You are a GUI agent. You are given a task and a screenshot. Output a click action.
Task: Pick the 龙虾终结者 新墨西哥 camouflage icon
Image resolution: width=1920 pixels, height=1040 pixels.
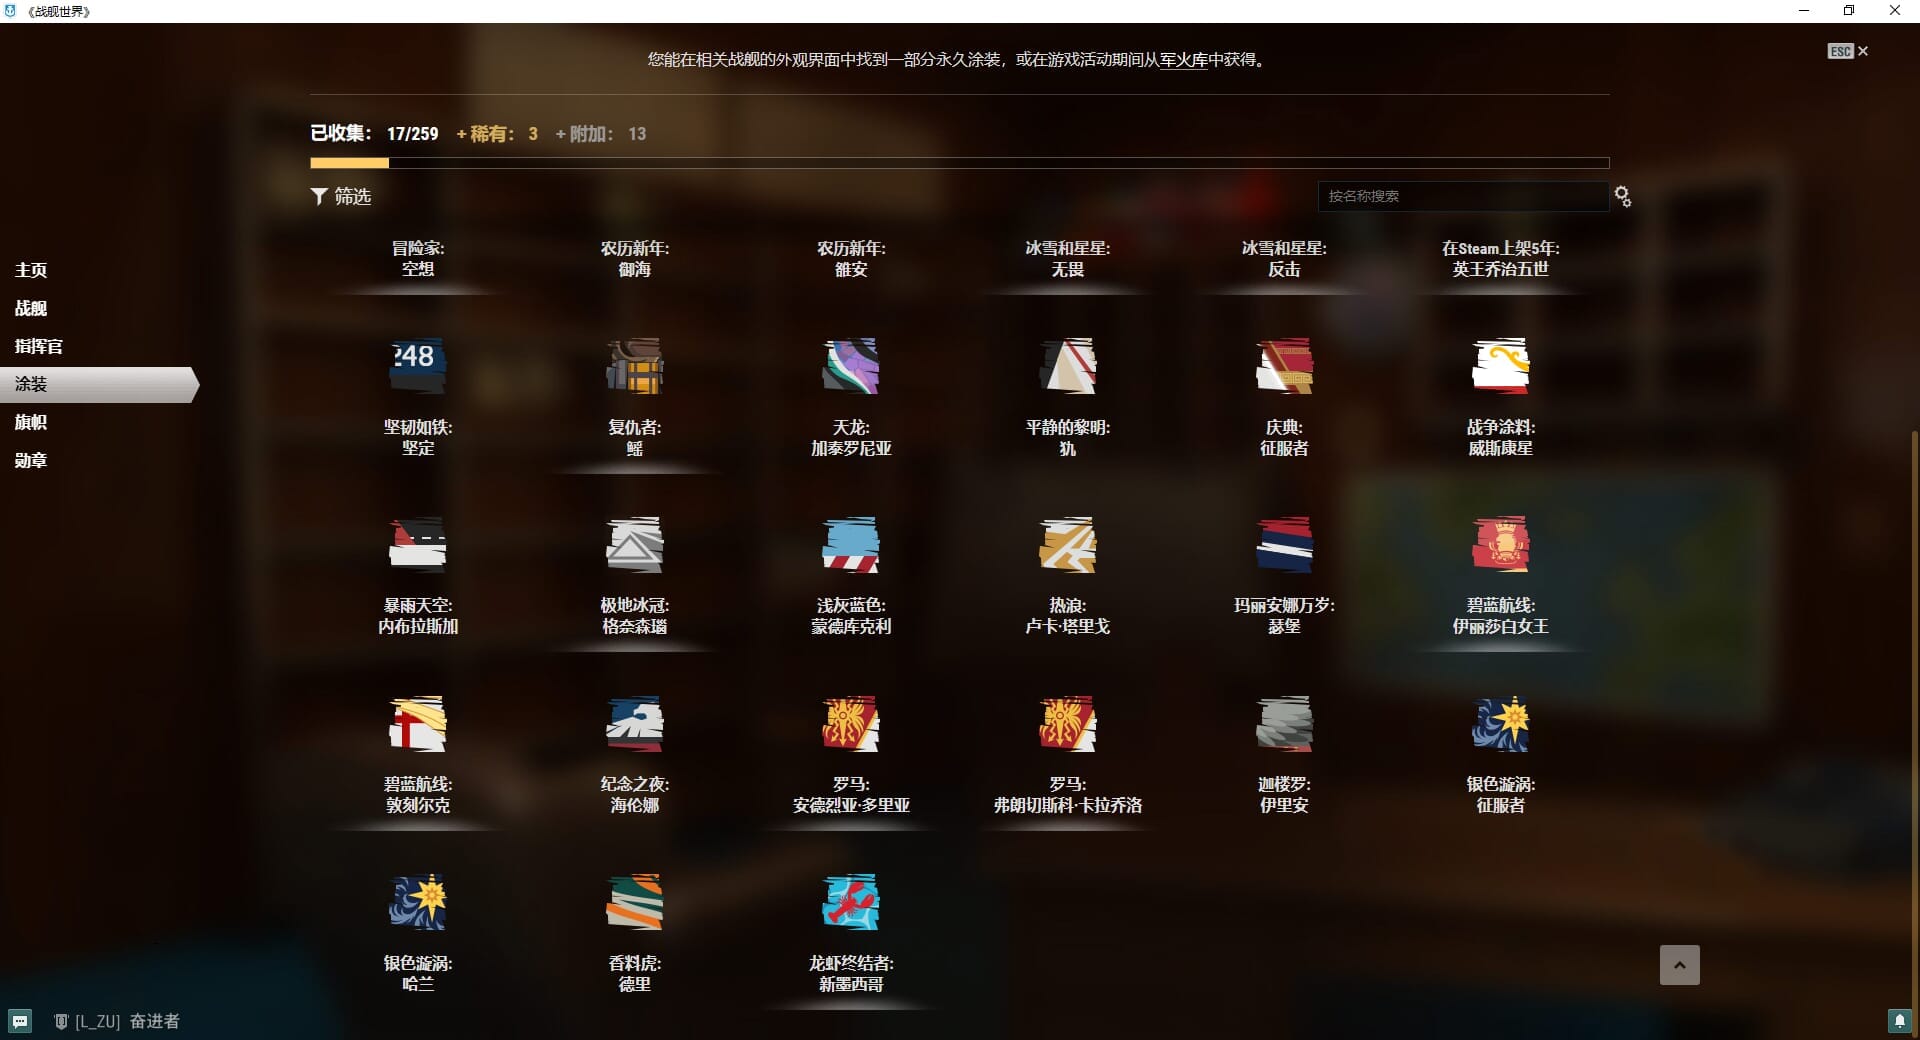pyautogui.click(x=850, y=902)
